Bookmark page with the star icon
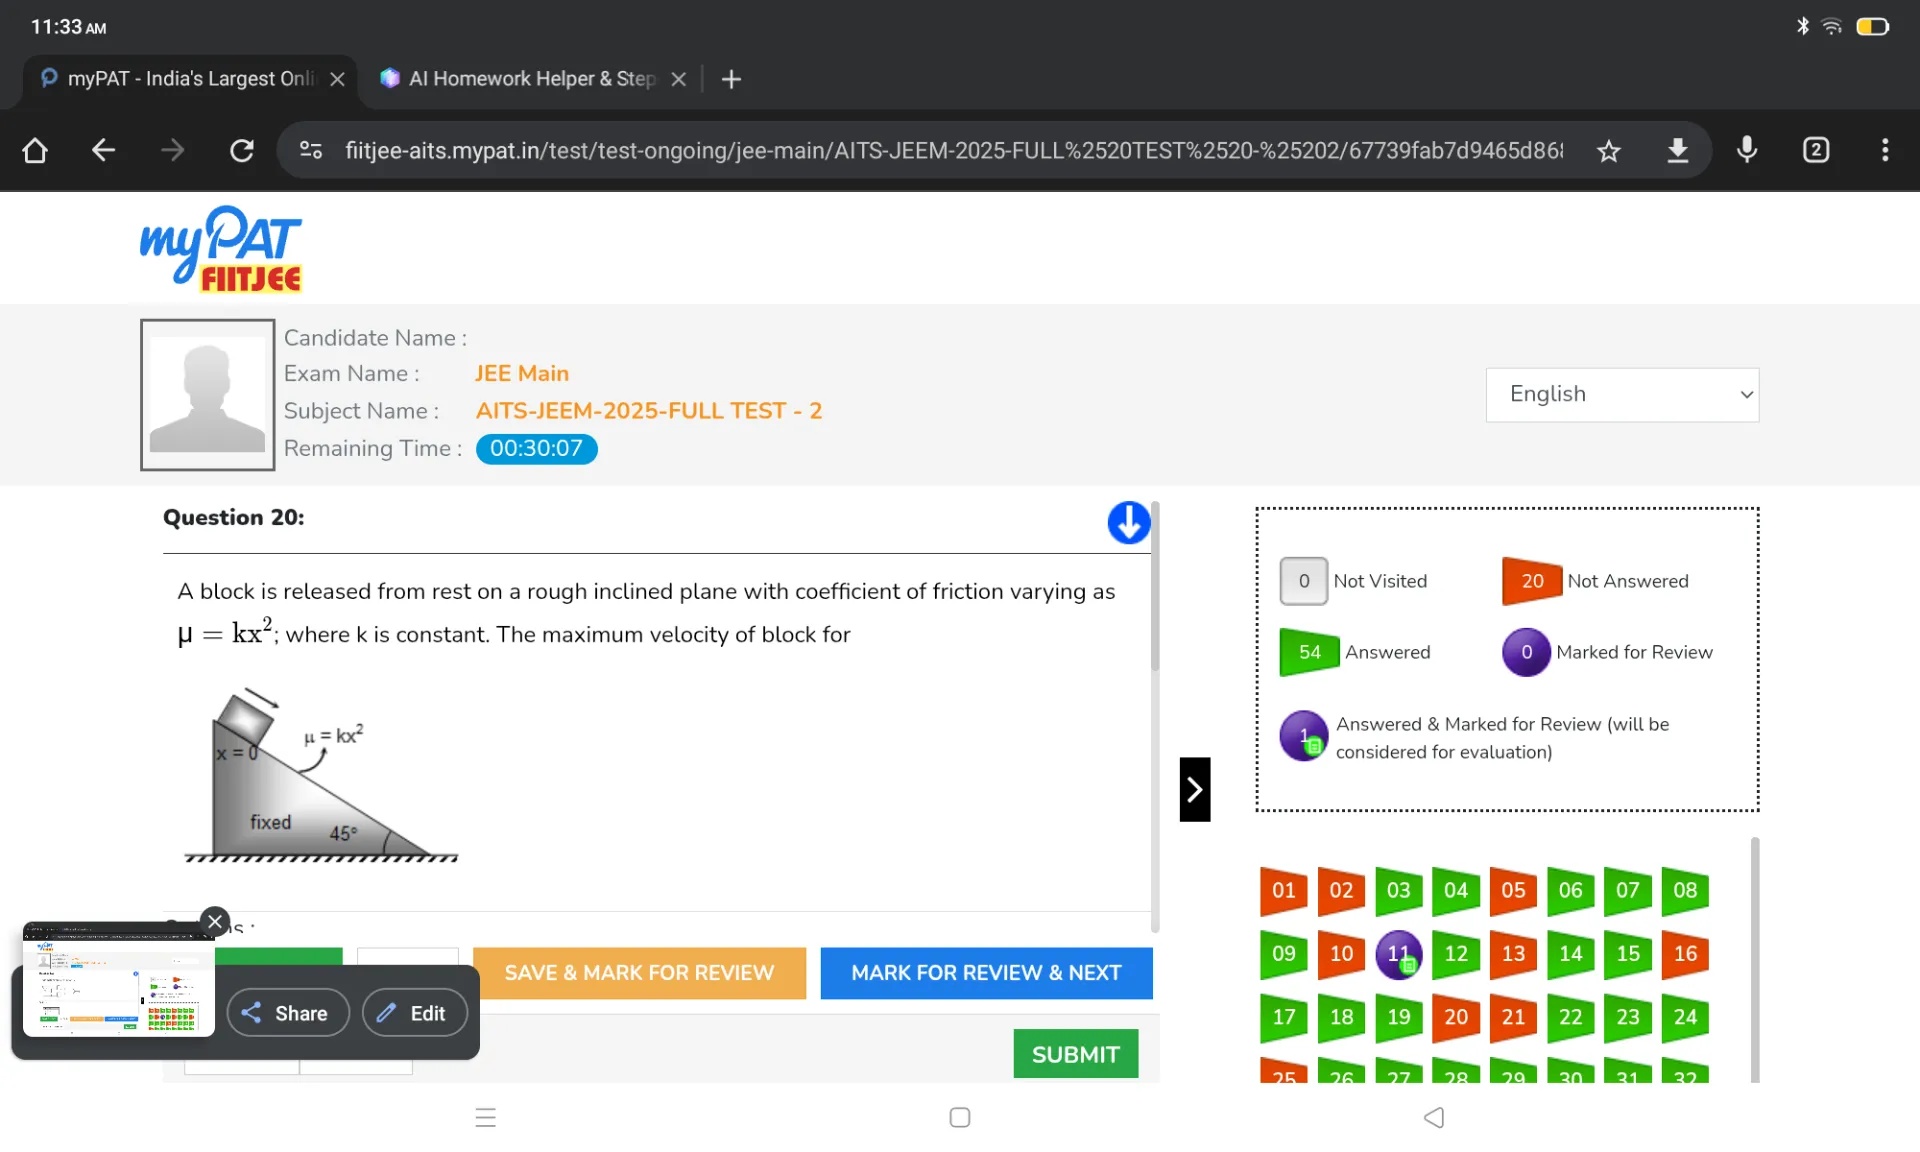The height and width of the screenshot is (1152, 1920). (1608, 151)
